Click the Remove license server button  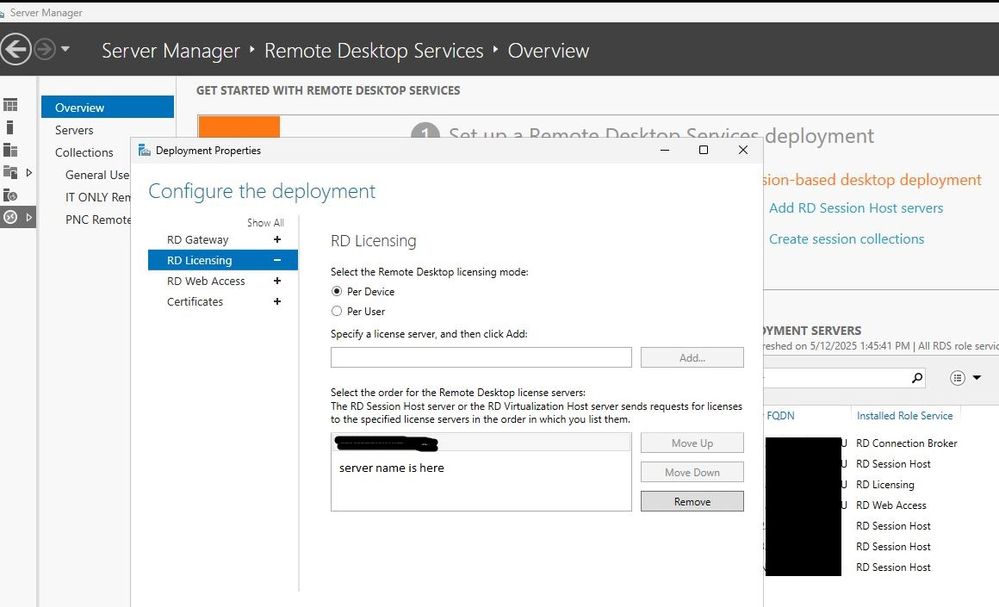tap(692, 501)
